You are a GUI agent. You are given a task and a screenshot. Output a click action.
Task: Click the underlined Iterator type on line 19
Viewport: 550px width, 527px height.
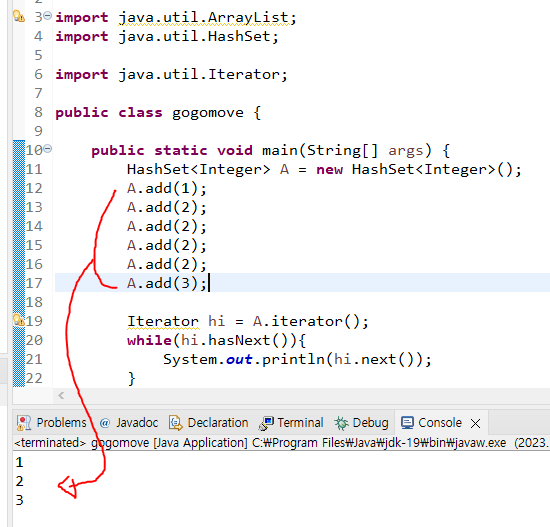coord(163,321)
